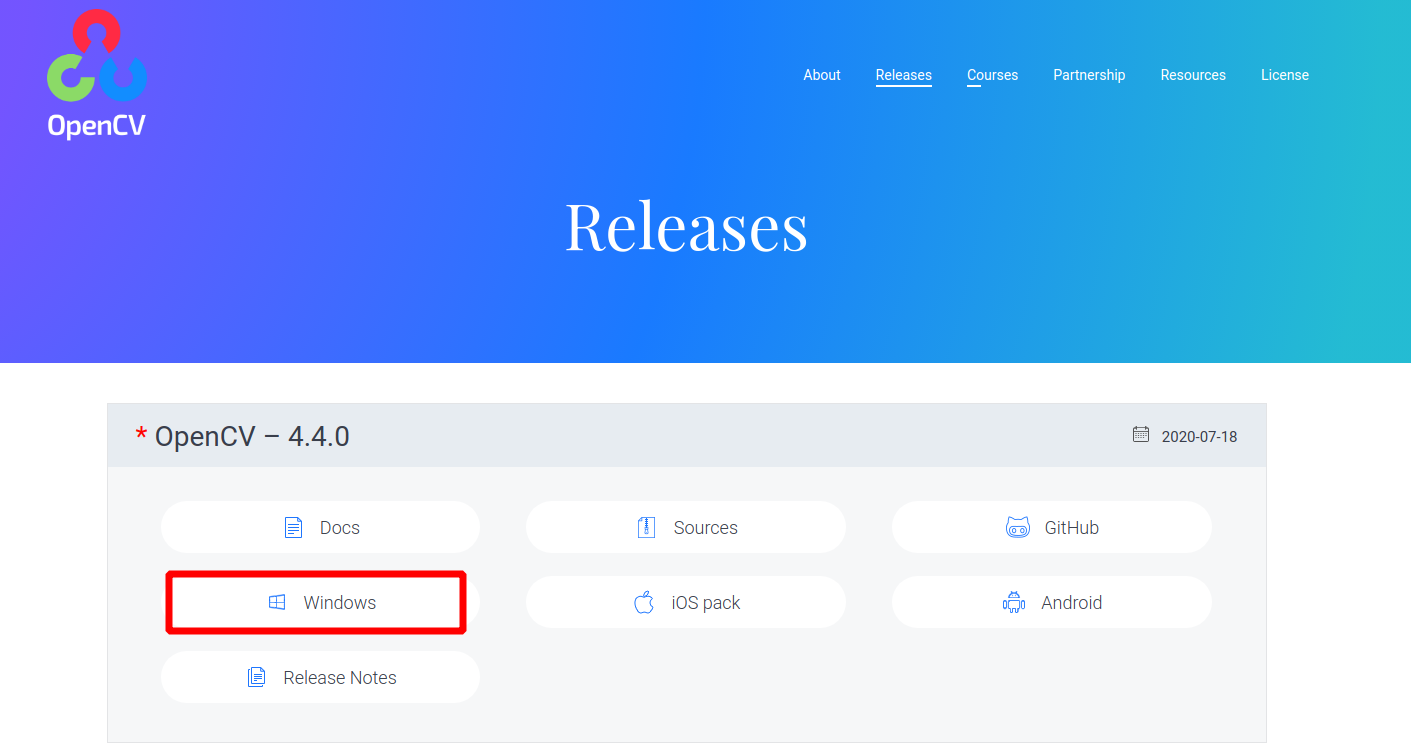Click the GitHub octocat icon
Screen dimensions: 1411x745
(x=1018, y=527)
